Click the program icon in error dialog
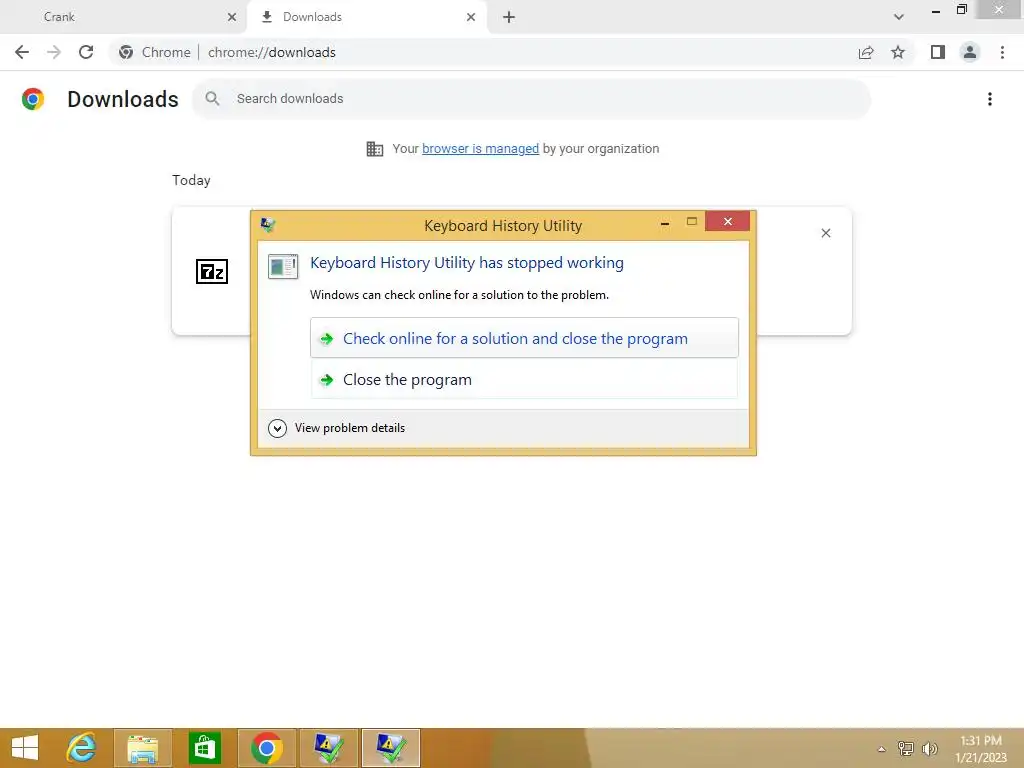 (283, 266)
